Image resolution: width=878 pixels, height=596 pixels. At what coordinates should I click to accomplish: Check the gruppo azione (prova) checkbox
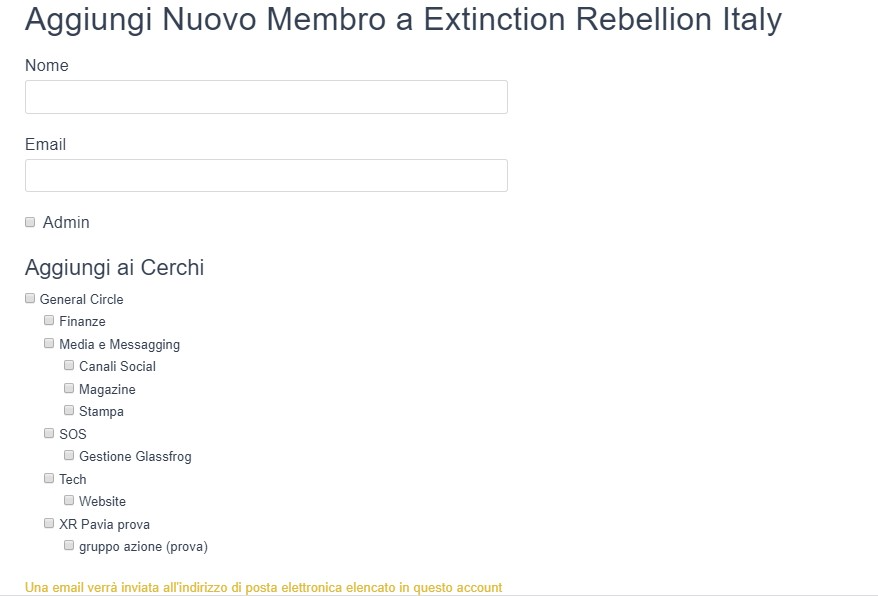pyautogui.click(x=69, y=545)
